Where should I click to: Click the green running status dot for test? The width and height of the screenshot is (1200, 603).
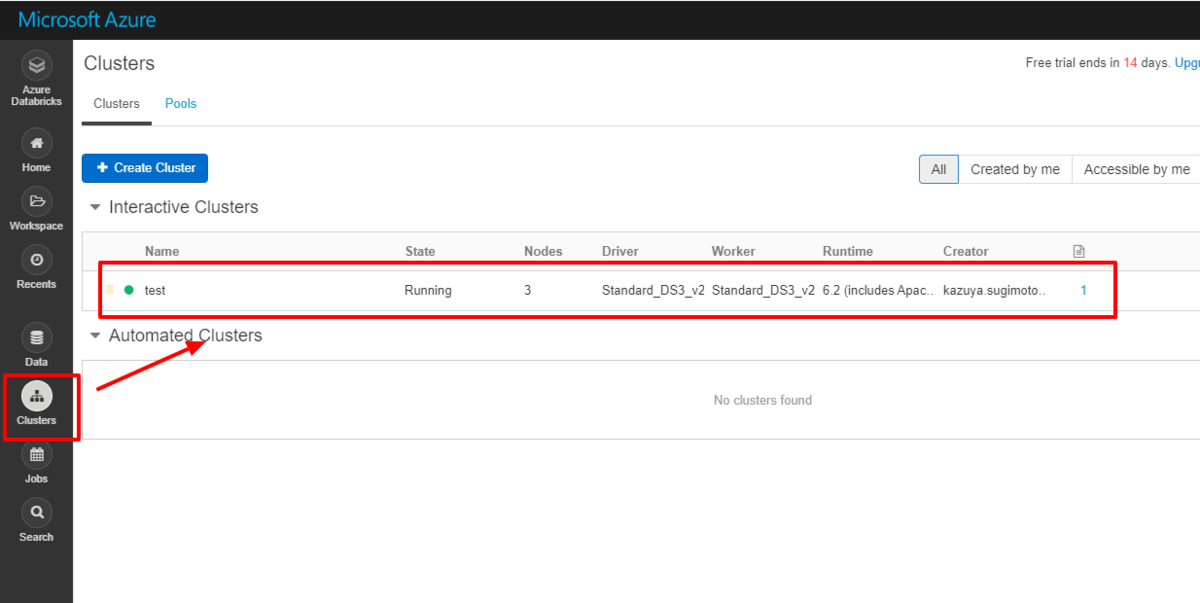tap(129, 290)
